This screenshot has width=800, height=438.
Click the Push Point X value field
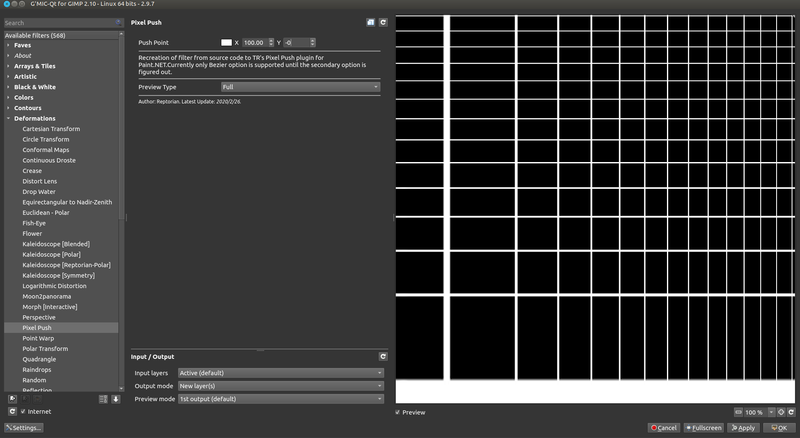[255, 42]
